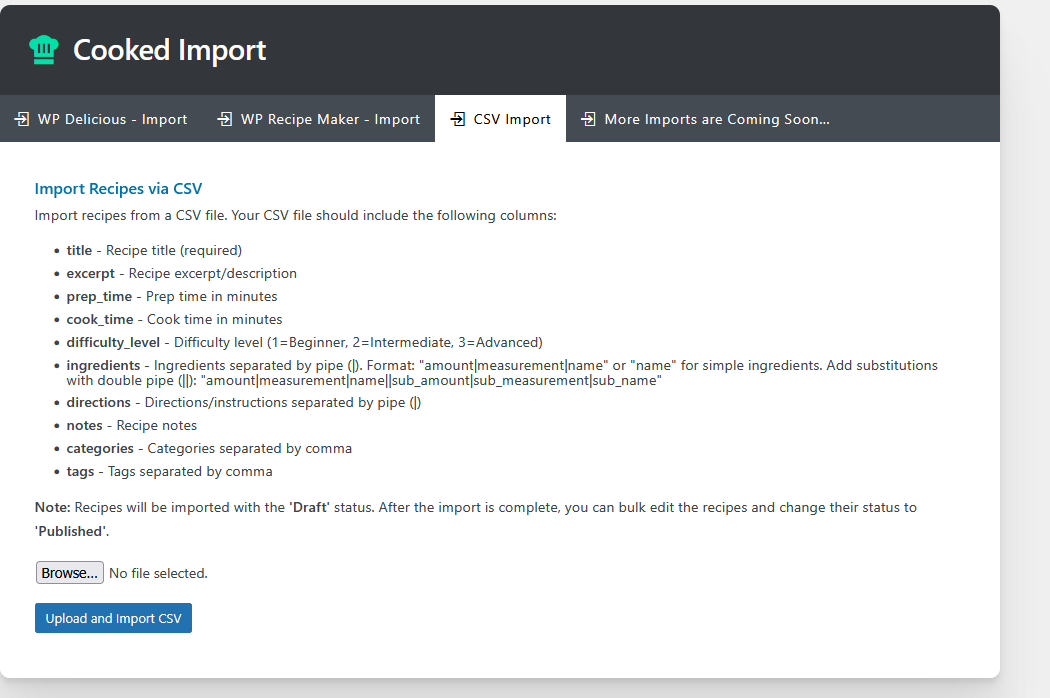Viewport: 1050px width, 698px height.
Task: Click the bold "tags" column name
Action: point(80,471)
